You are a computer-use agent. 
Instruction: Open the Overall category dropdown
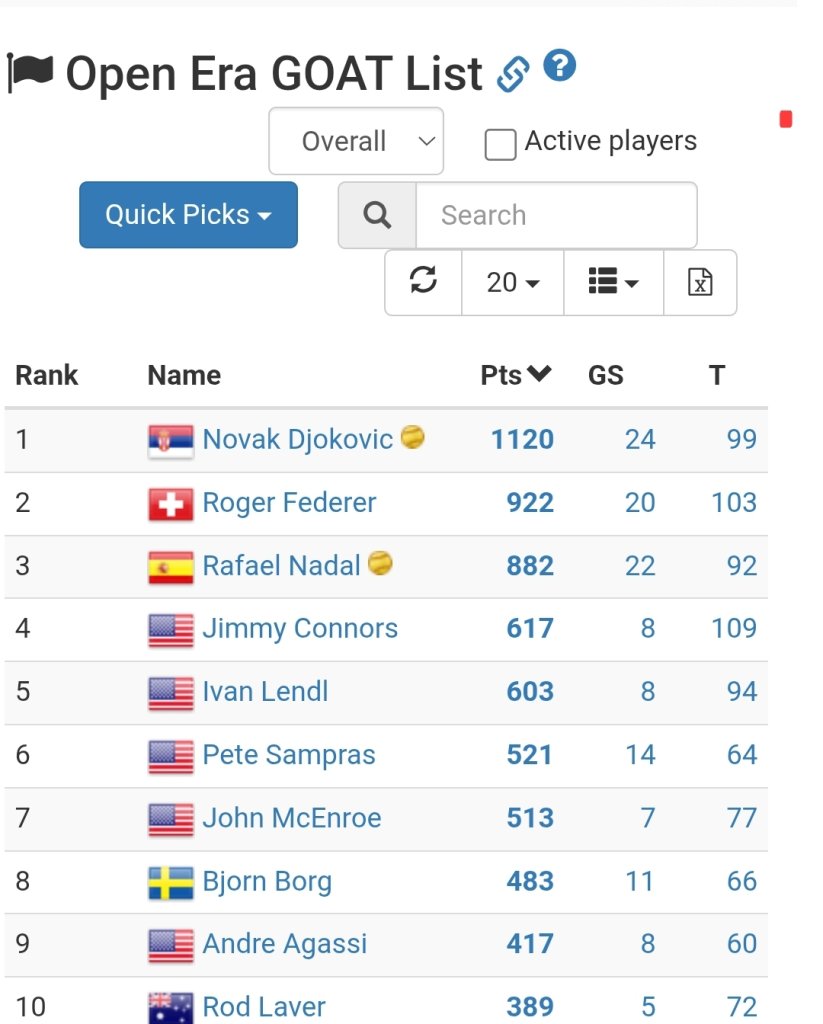tap(356, 141)
